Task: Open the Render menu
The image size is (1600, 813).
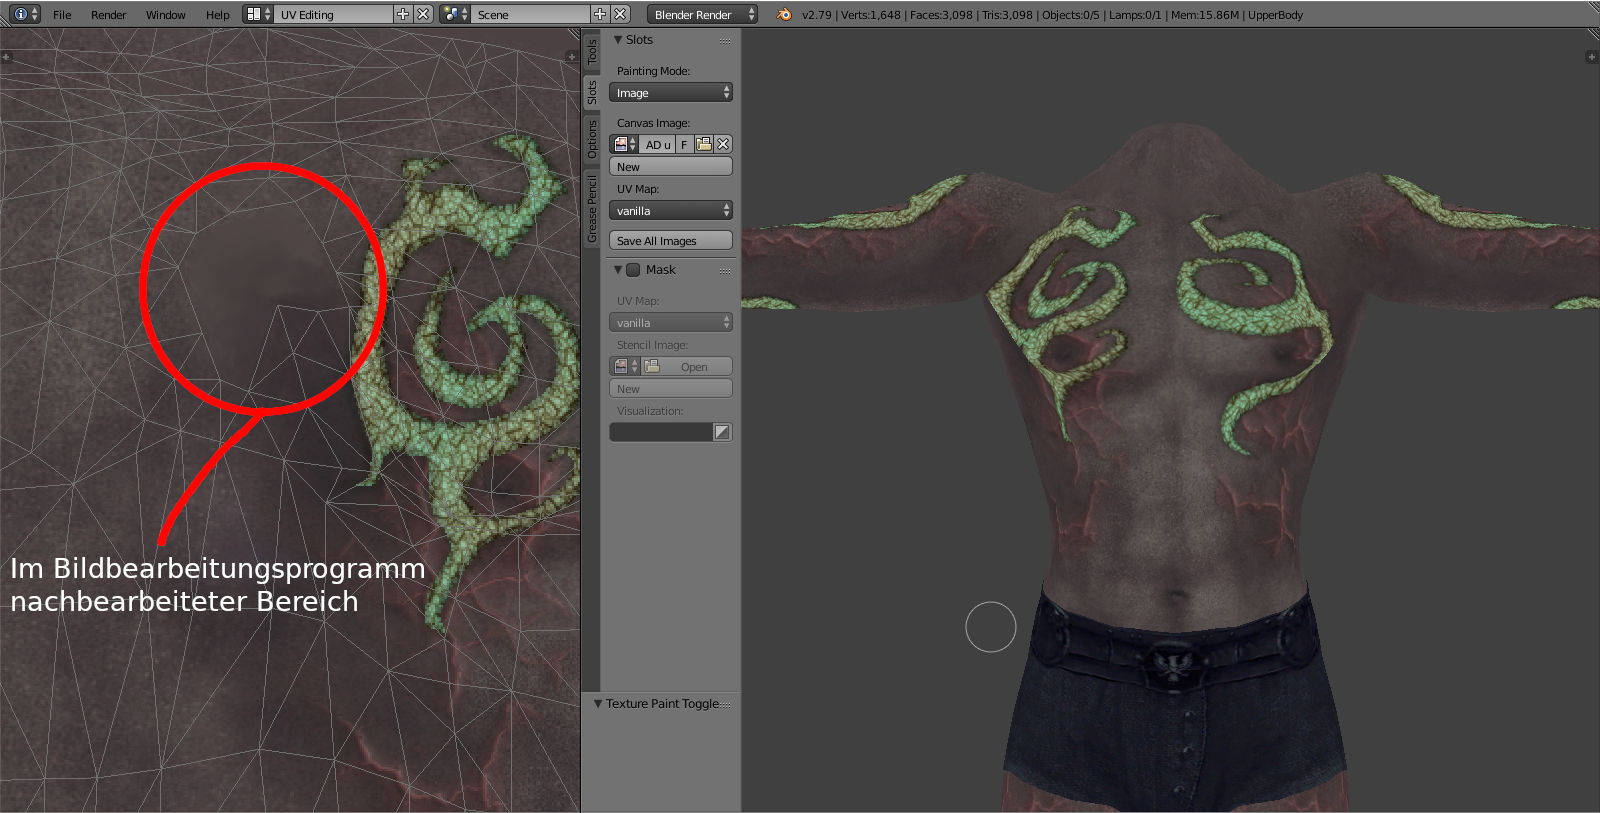Action: point(108,15)
